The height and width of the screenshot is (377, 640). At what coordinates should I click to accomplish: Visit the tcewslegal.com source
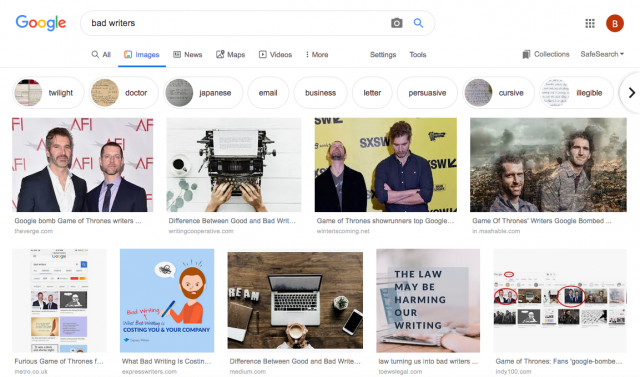(x=400, y=372)
